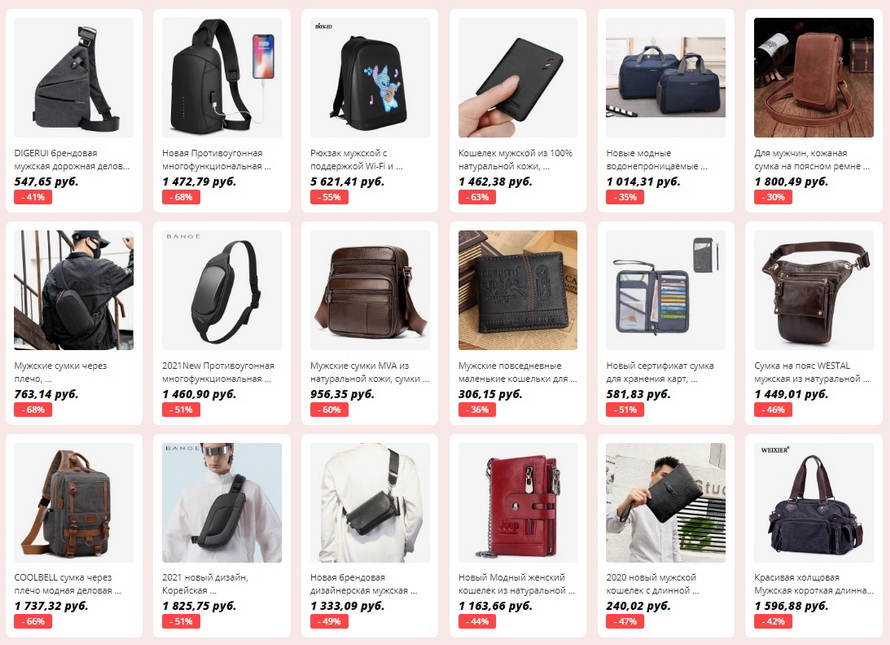This screenshot has height=645, width=890.
Task: Select the embossed black wallet on map picture
Action: 518,290
